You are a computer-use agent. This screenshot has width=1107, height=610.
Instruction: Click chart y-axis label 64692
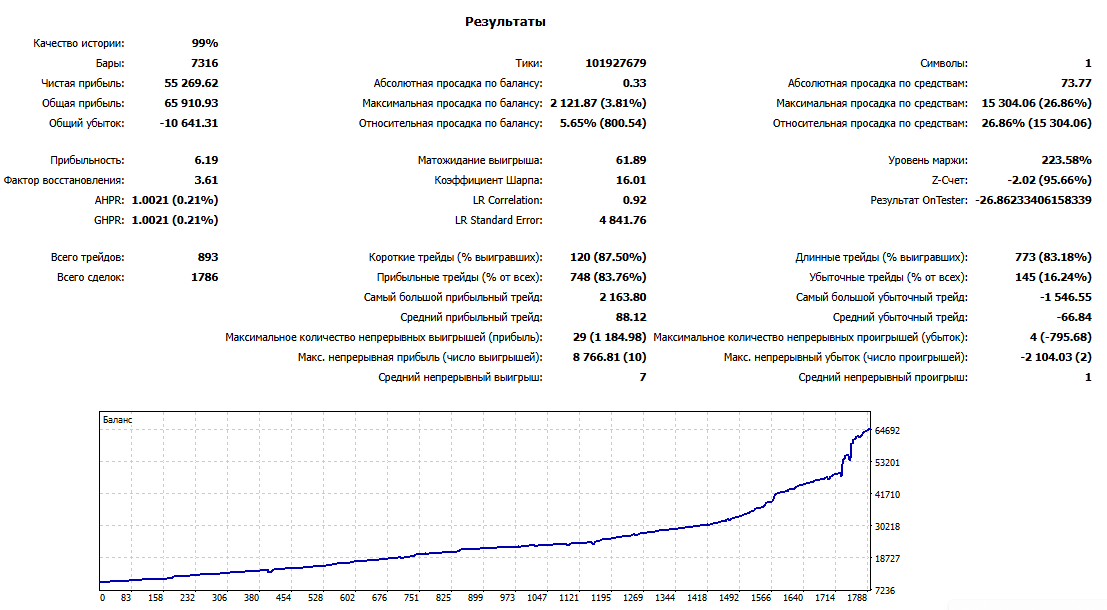click(x=887, y=431)
